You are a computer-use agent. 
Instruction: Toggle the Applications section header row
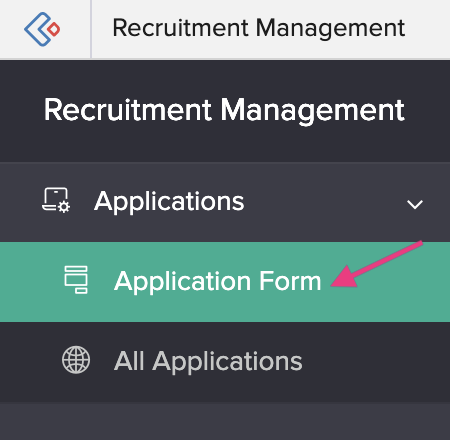(225, 202)
